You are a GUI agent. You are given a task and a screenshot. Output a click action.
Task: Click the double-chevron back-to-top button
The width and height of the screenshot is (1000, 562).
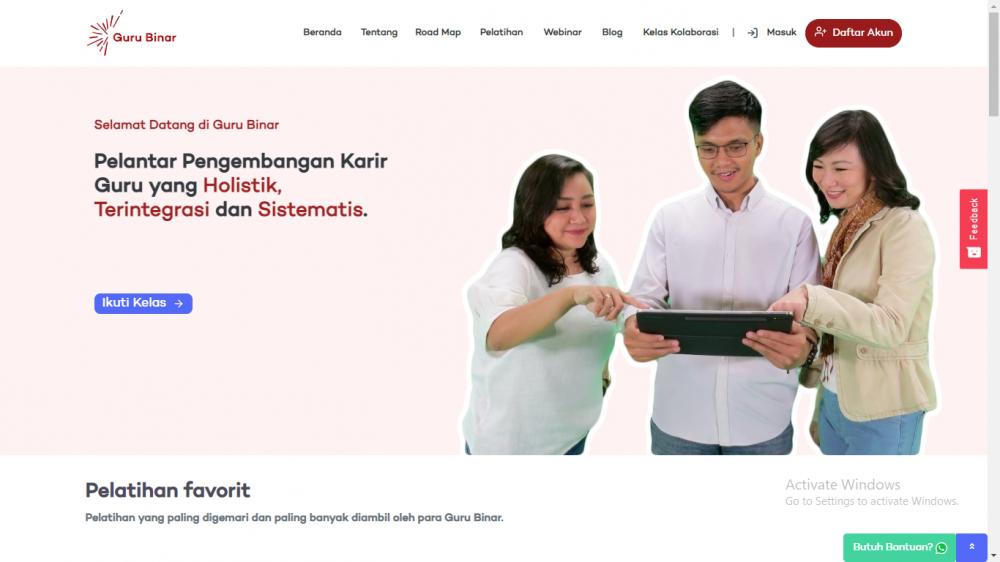[971, 547]
